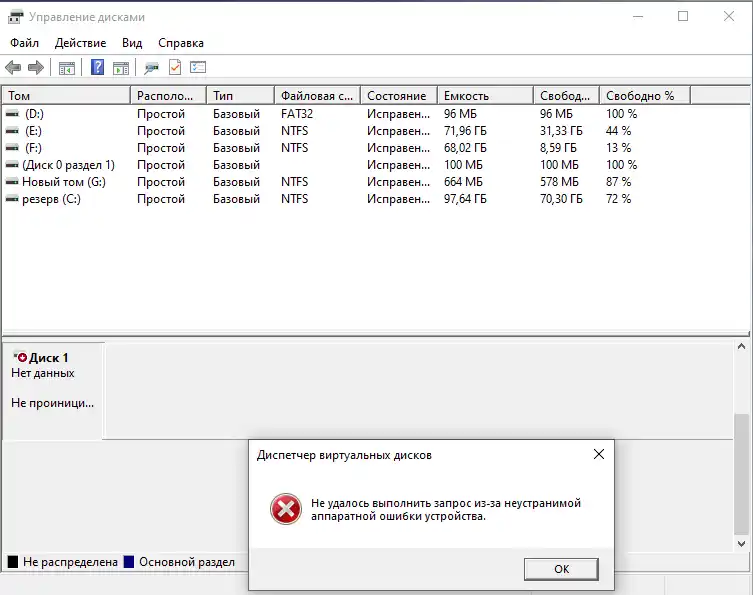Click the red error icon in the dialog
The width and height of the screenshot is (753, 595).
tap(286, 509)
